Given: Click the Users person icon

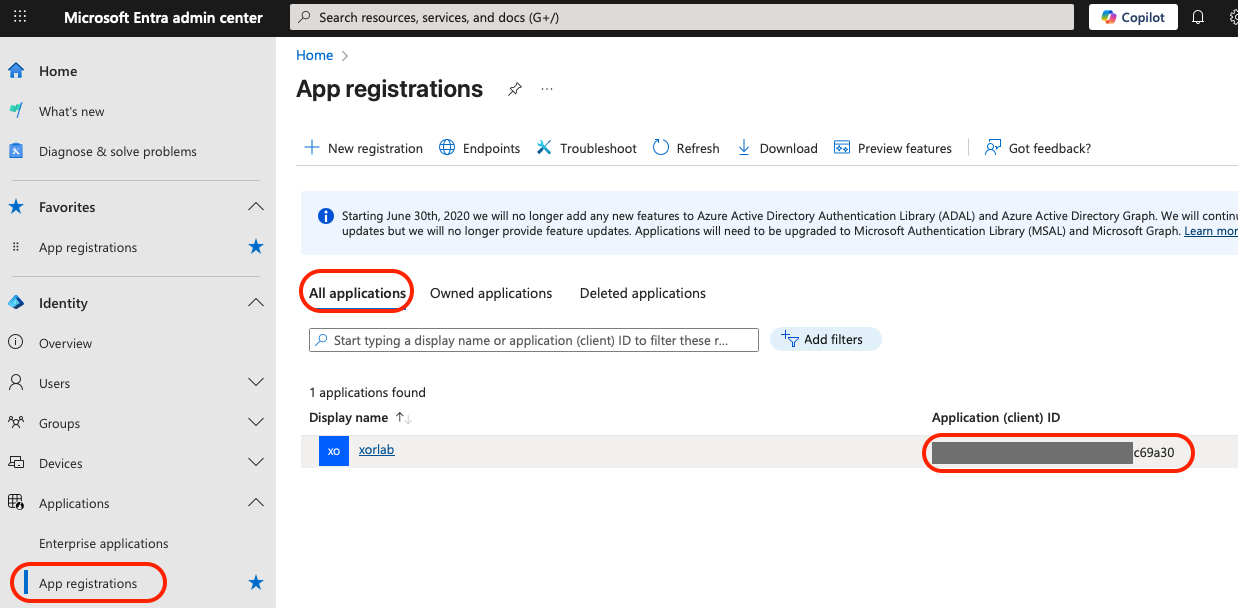Looking at the screenshot, I should [x=16, y=383].
